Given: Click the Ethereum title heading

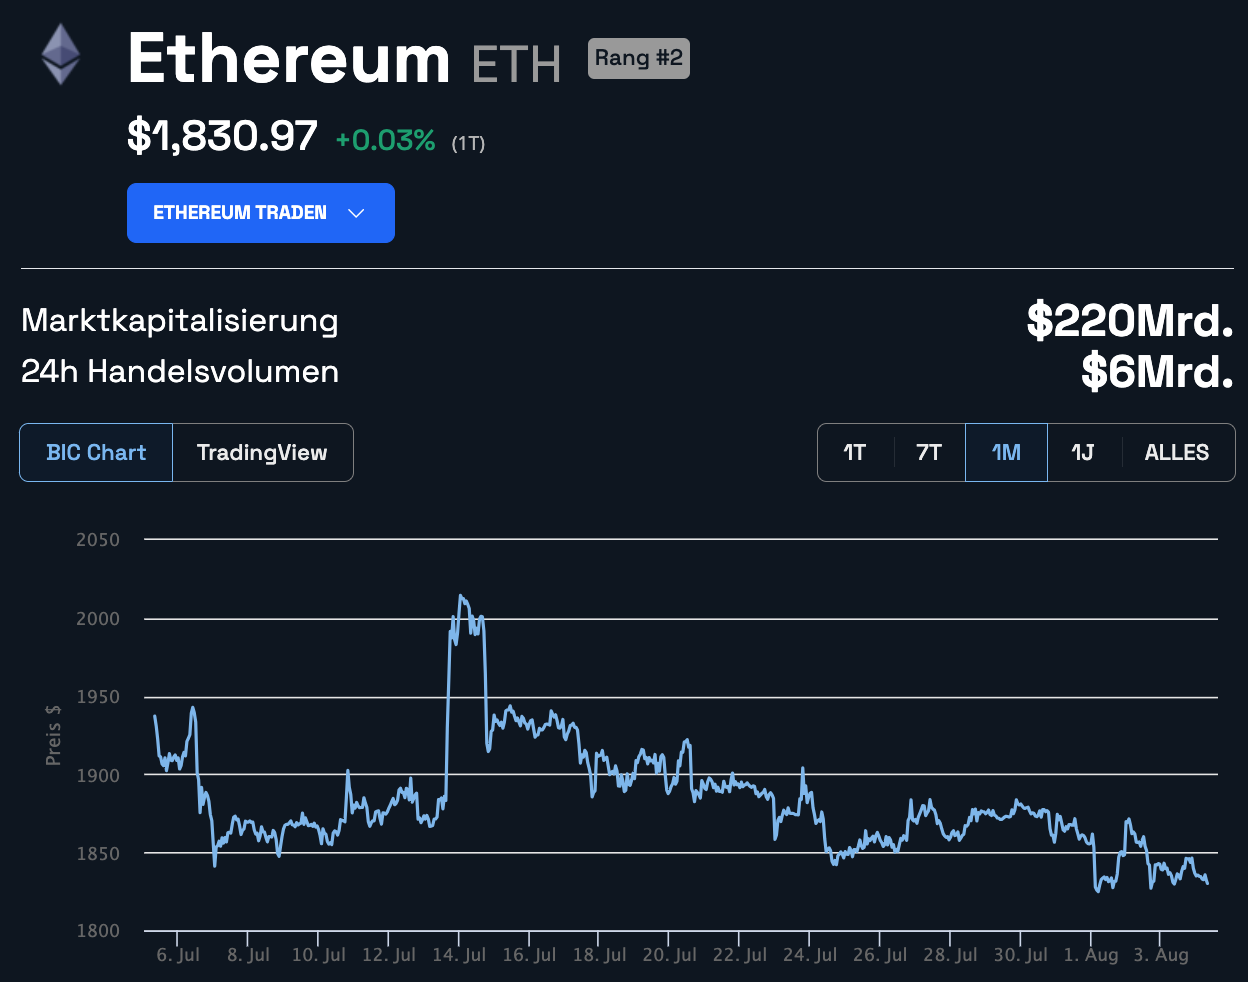Looking at the screenshot, I should coord(289,59).
